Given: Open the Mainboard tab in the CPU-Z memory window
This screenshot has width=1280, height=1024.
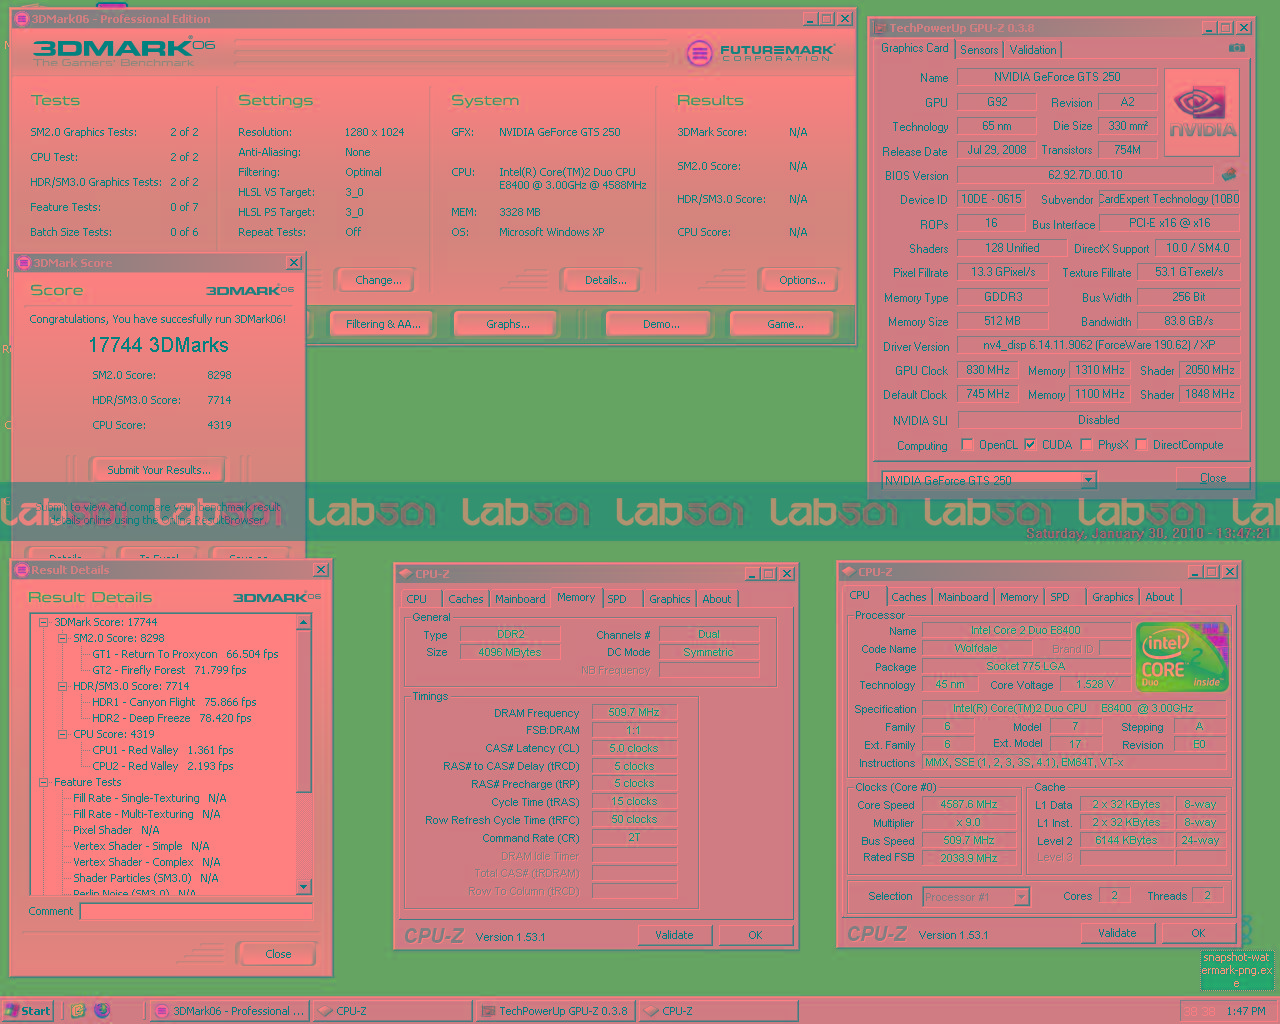Looking at the screenshot, I should pos(520,599).
